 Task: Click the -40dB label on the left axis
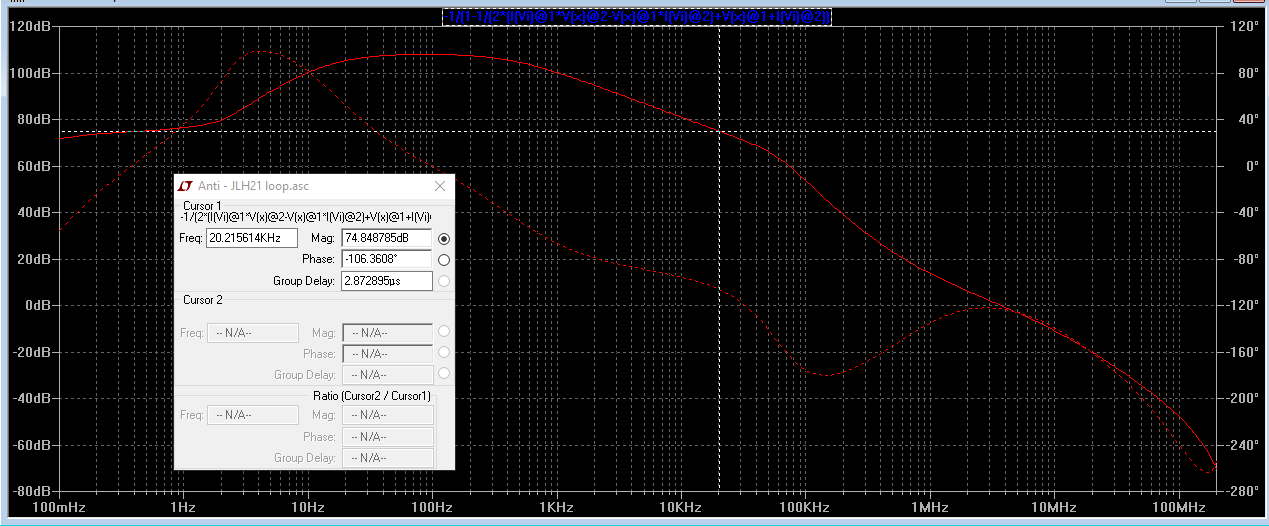tap(31, 399)
